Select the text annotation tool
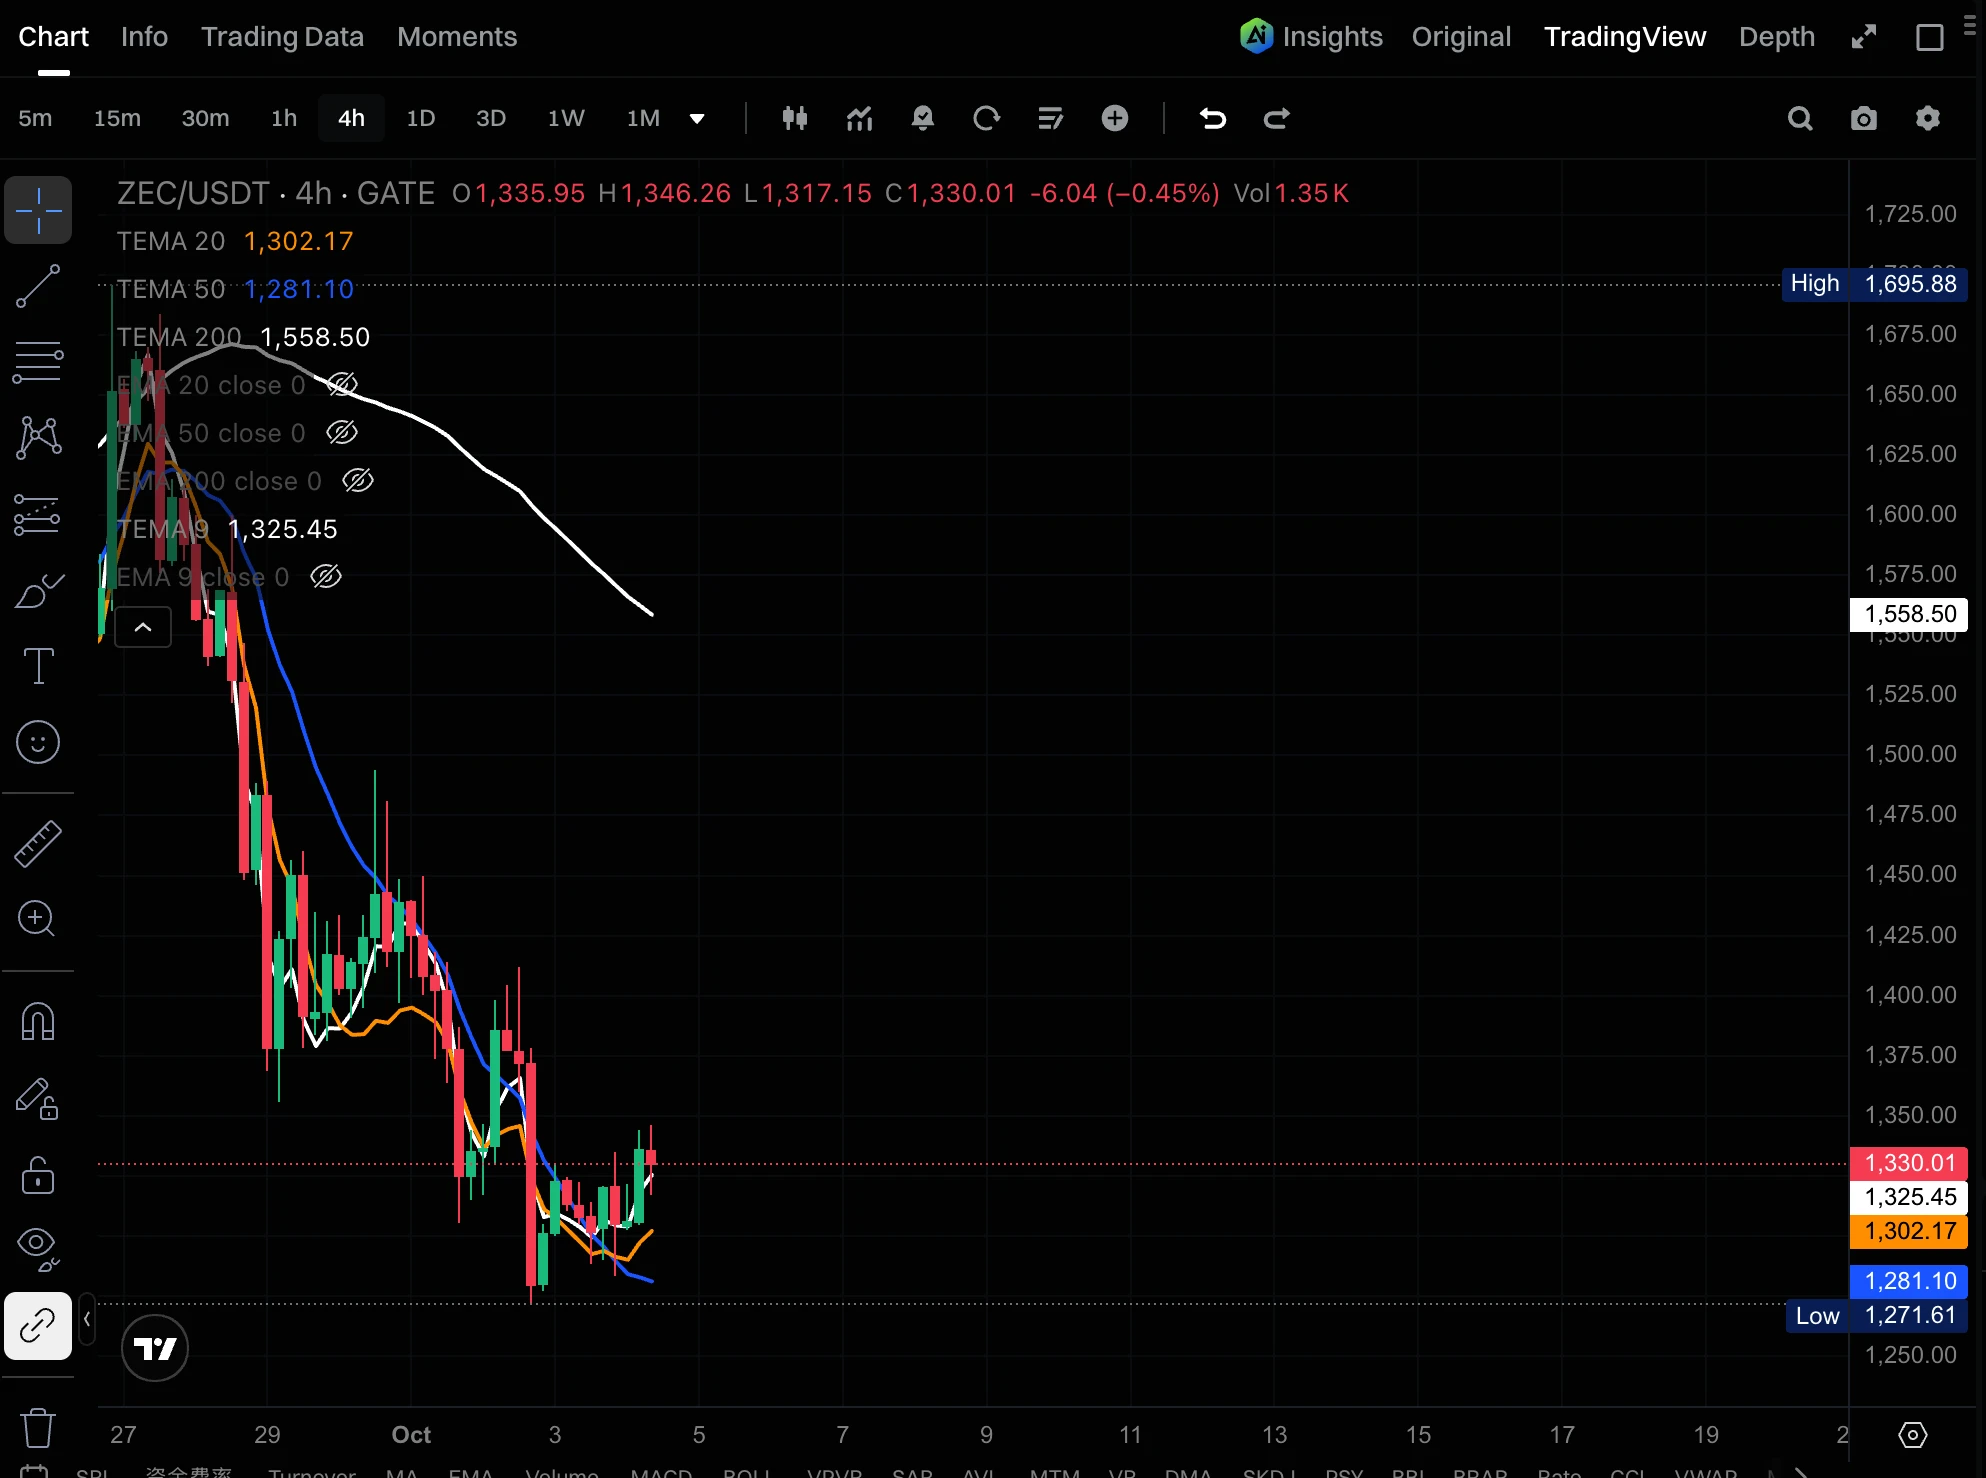This screenshot has width=1986, height=1478. [x=38, y=666]
